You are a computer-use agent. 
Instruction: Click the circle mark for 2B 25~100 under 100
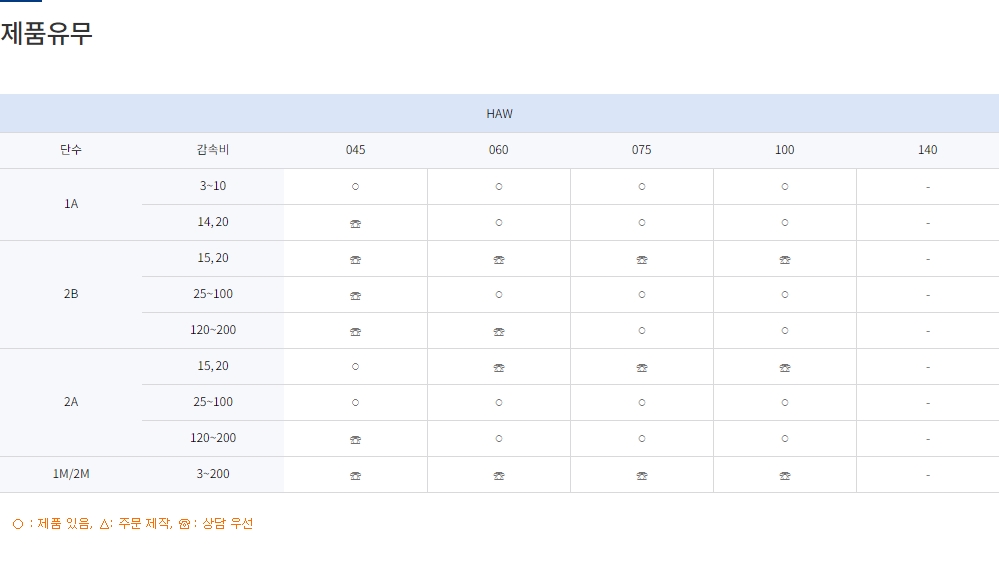(785, 295)
